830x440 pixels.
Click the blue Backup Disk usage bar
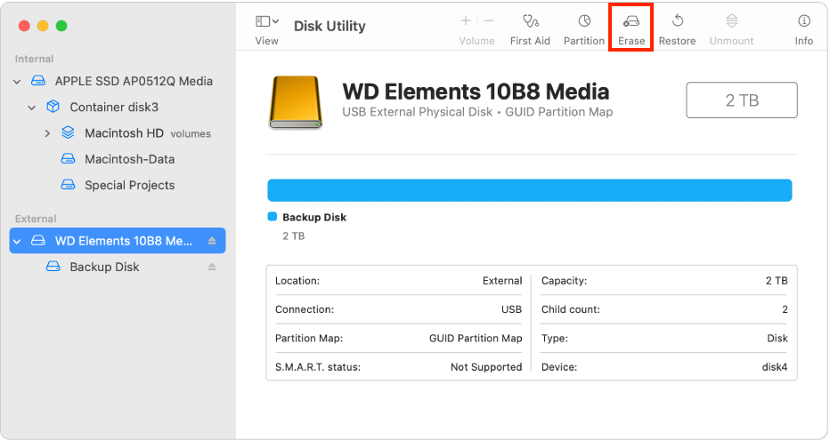[529, 190]
